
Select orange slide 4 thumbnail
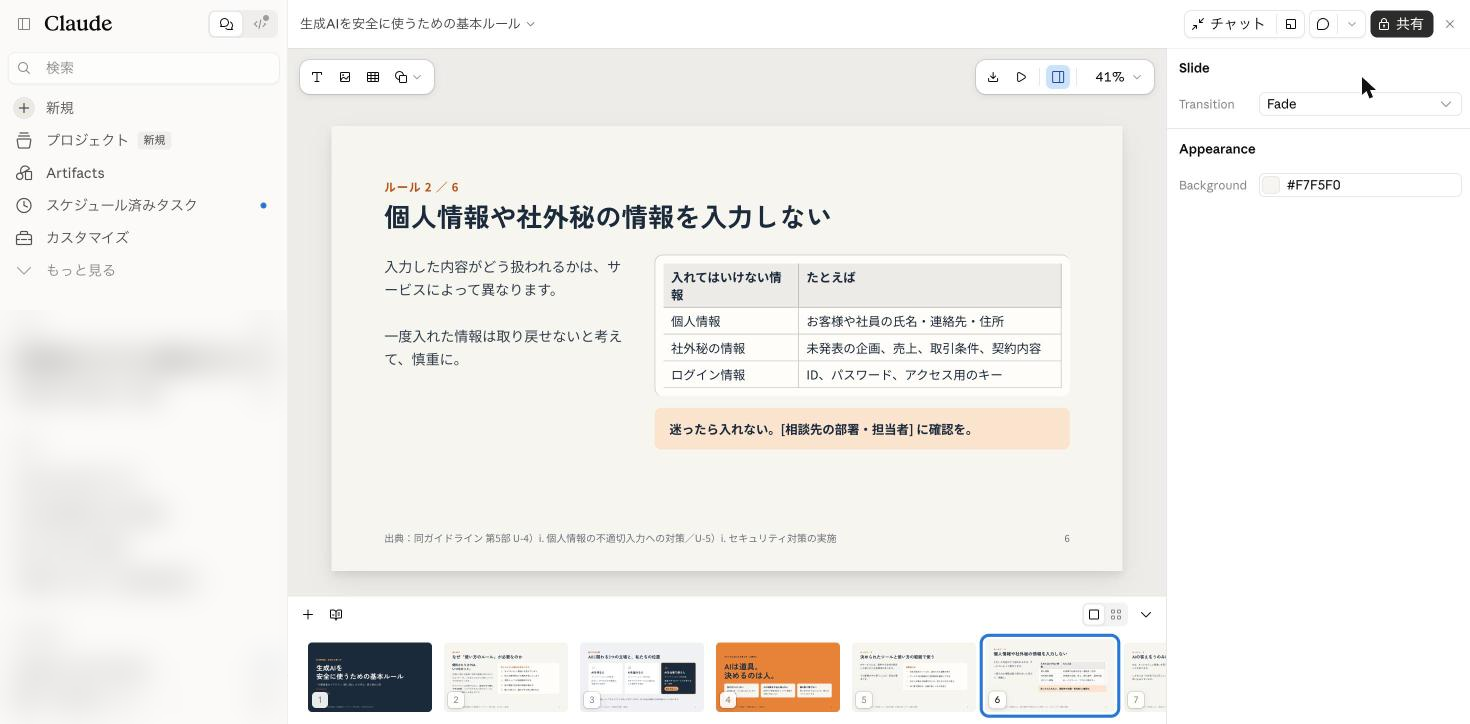[x=778, y=677]
